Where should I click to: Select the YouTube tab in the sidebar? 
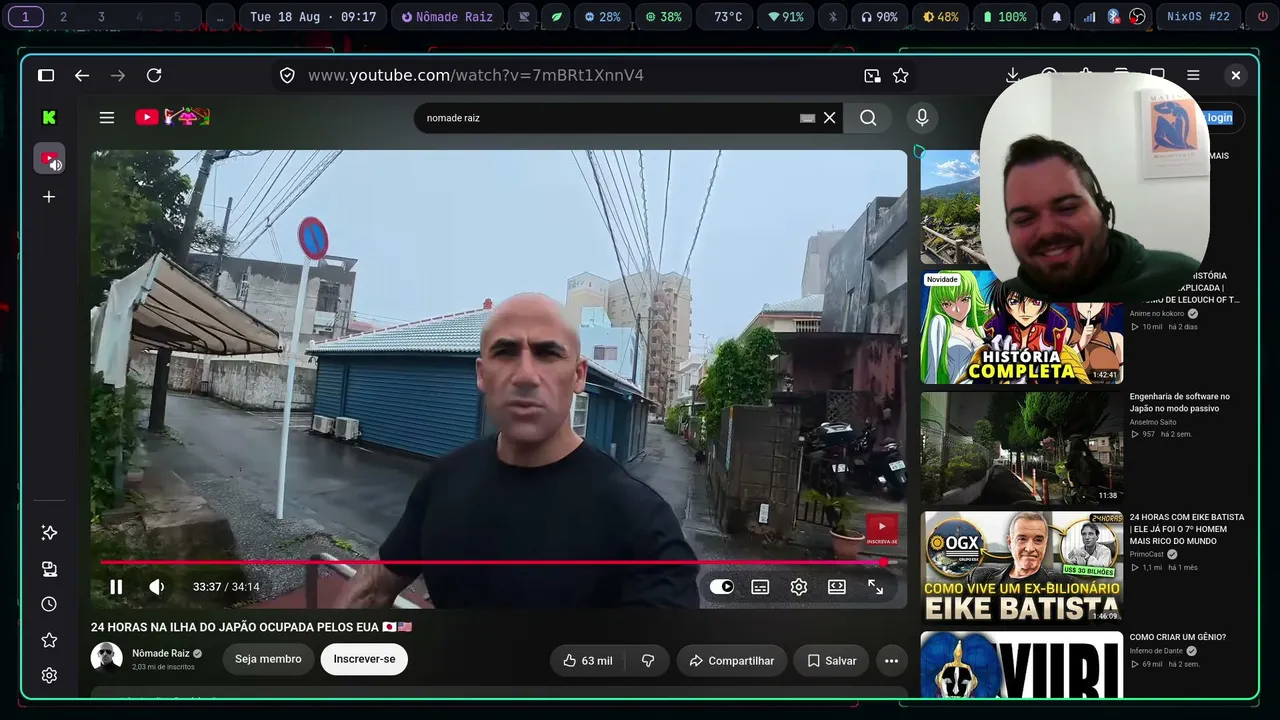point(49,159)
